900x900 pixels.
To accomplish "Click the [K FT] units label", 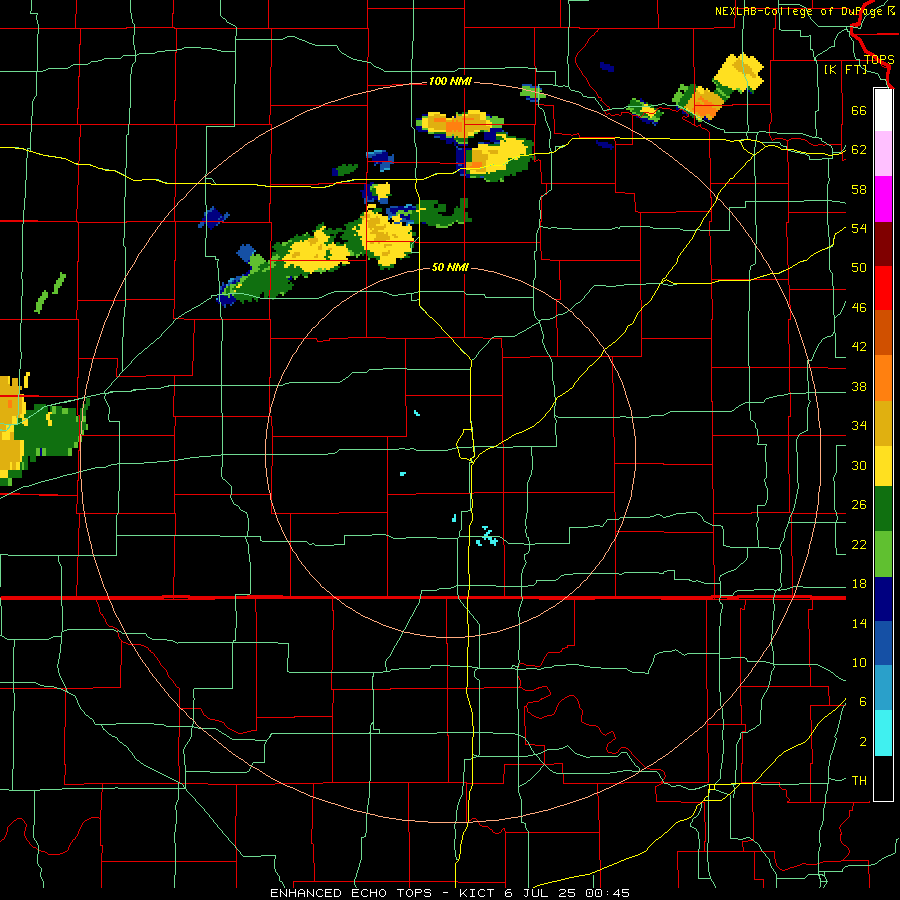I will click(x=845, y=70).
